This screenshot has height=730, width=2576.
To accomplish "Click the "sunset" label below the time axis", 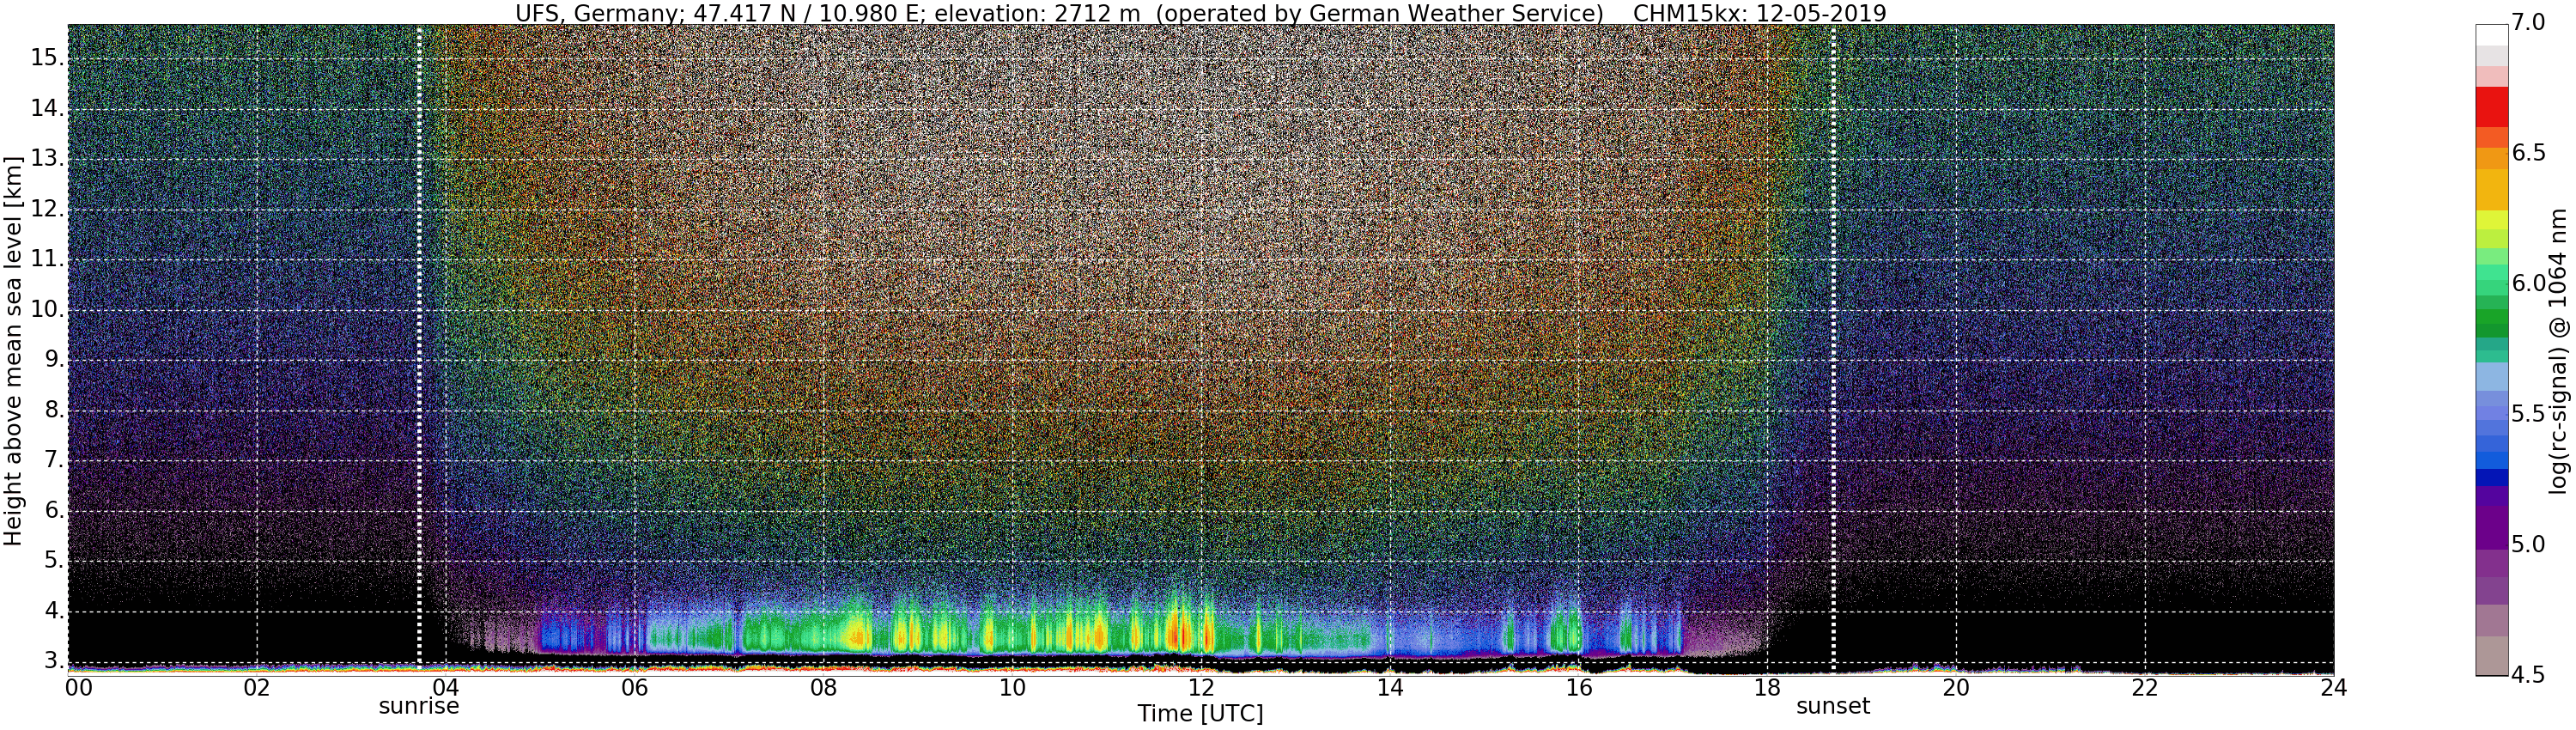I will (x=1833, y=706).
